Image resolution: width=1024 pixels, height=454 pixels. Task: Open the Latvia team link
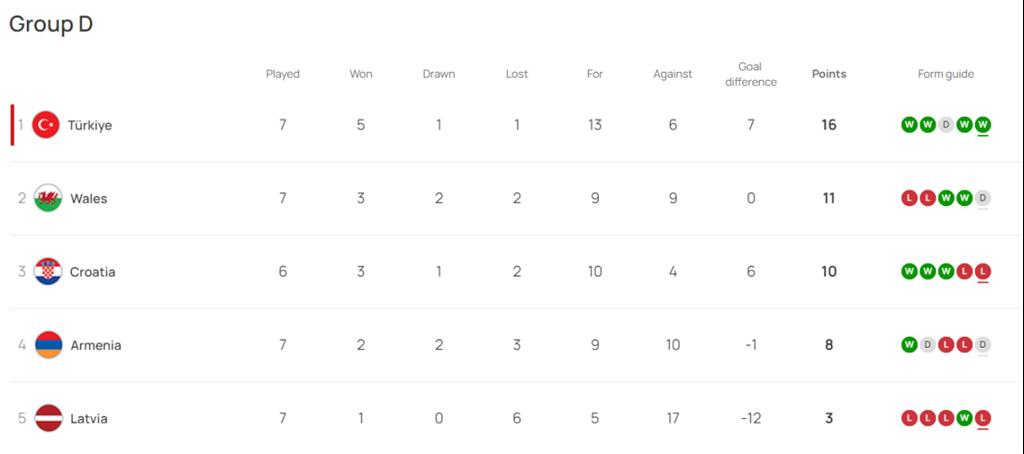click(x=89, y=419)
